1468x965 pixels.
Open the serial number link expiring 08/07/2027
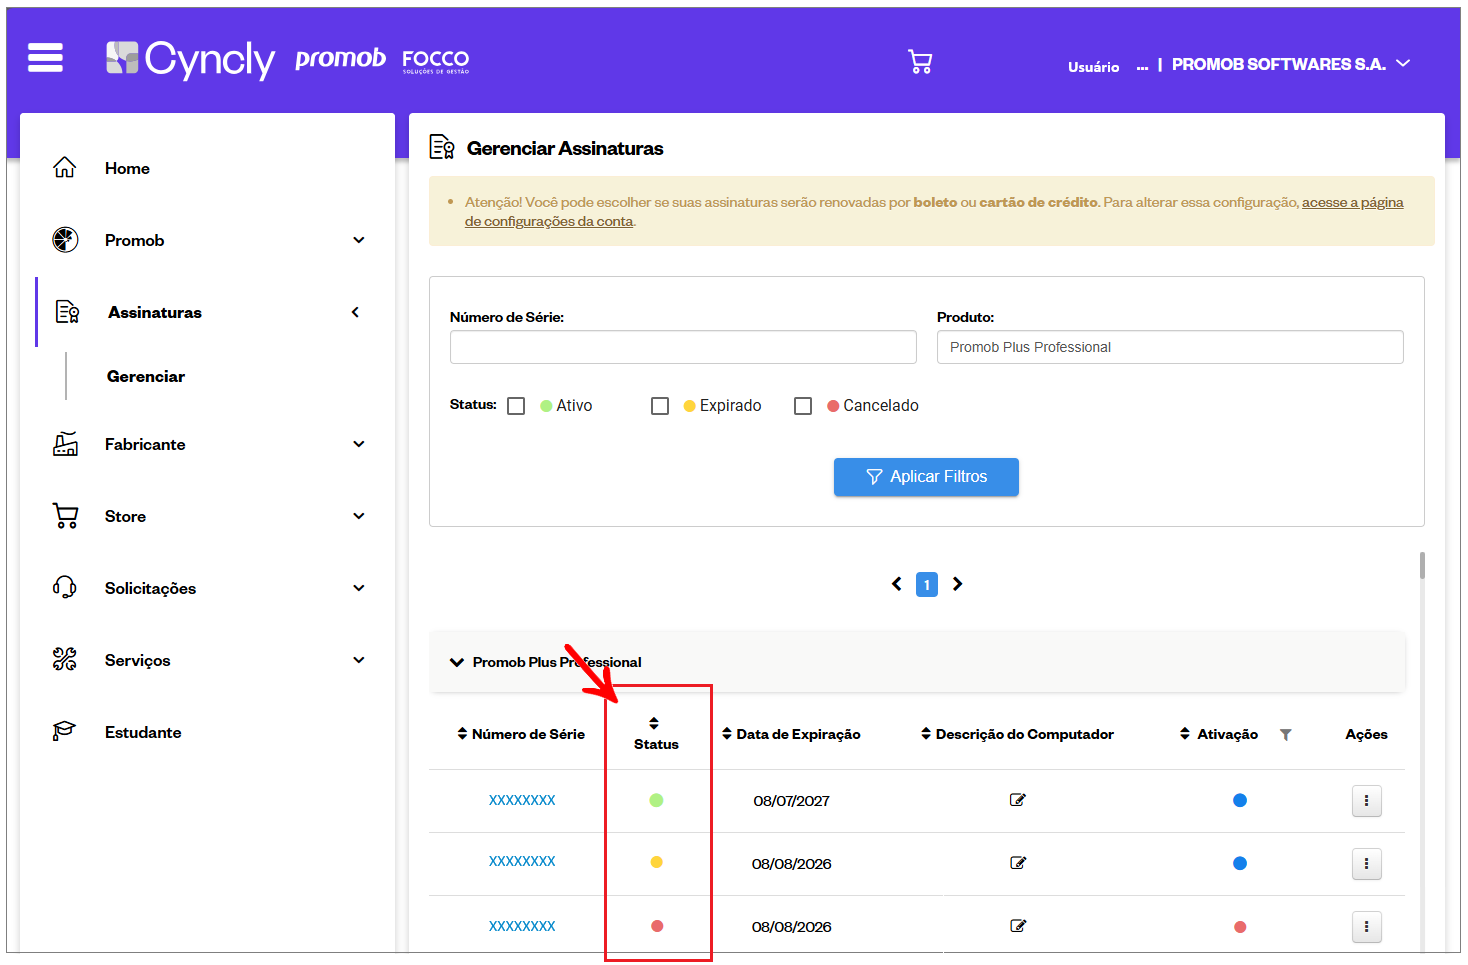[x=522, y=800]
